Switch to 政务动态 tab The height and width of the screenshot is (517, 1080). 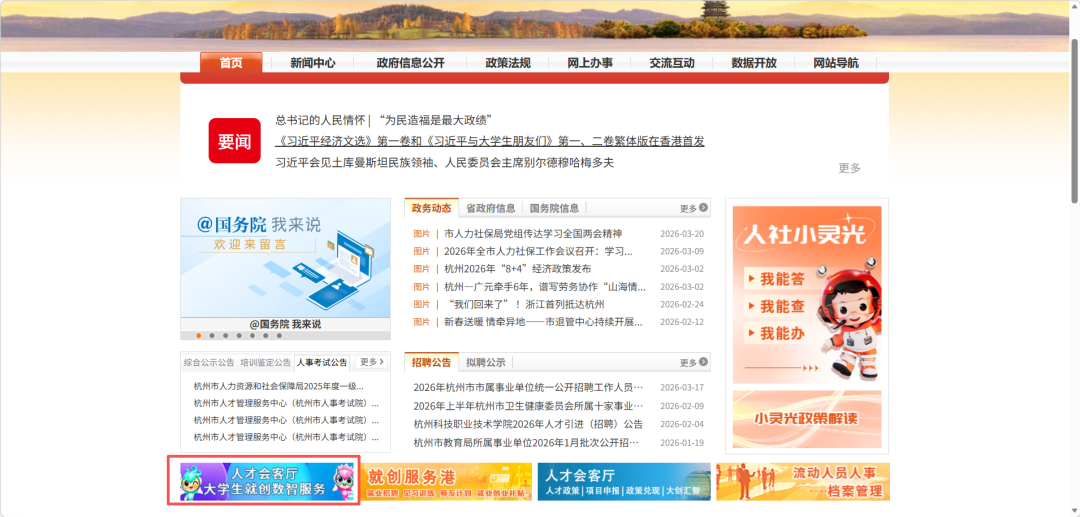pyautogui.click(x=431, y=208)
